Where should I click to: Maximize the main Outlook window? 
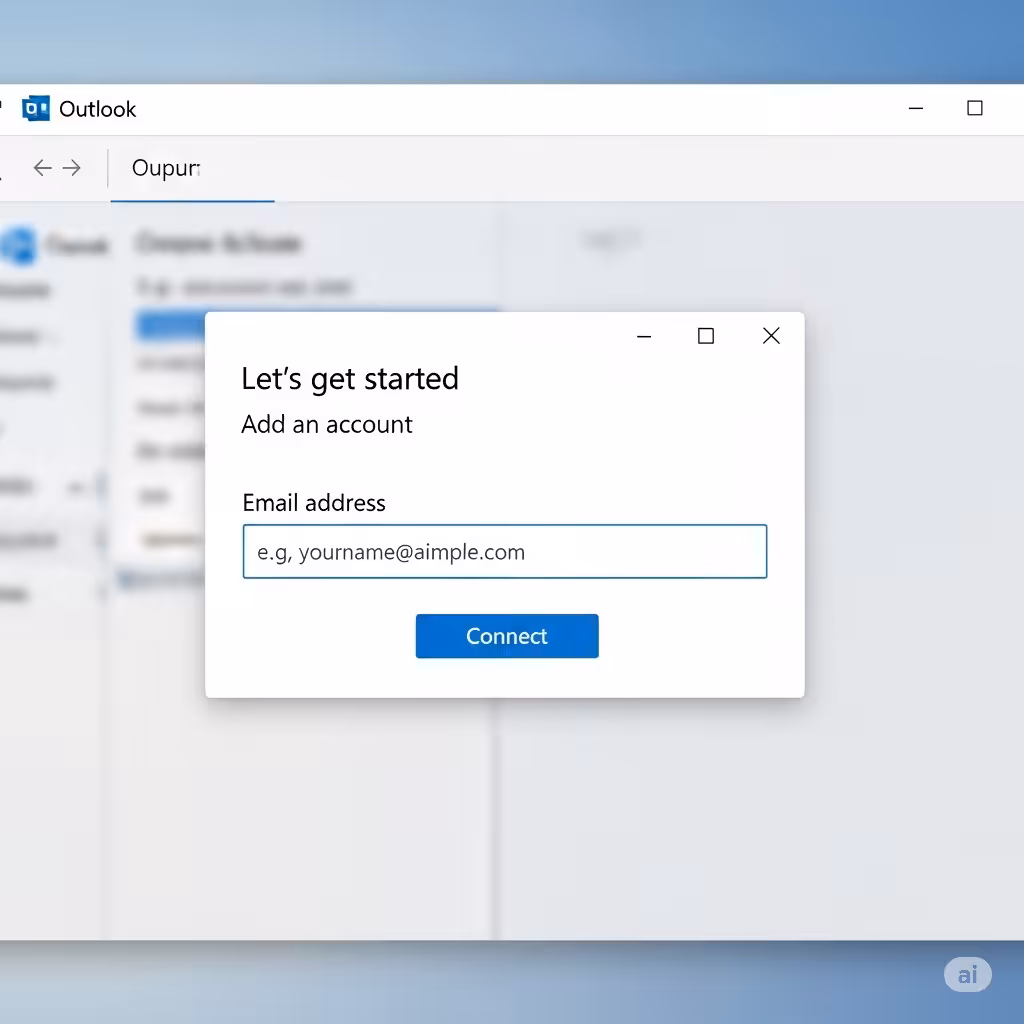[974, 108]
